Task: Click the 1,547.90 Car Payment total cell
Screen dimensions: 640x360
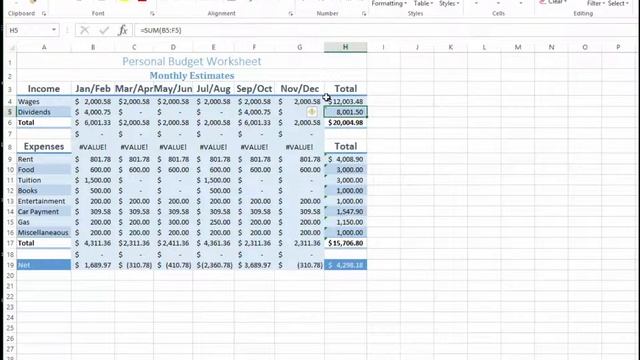Action: point(346,212)
